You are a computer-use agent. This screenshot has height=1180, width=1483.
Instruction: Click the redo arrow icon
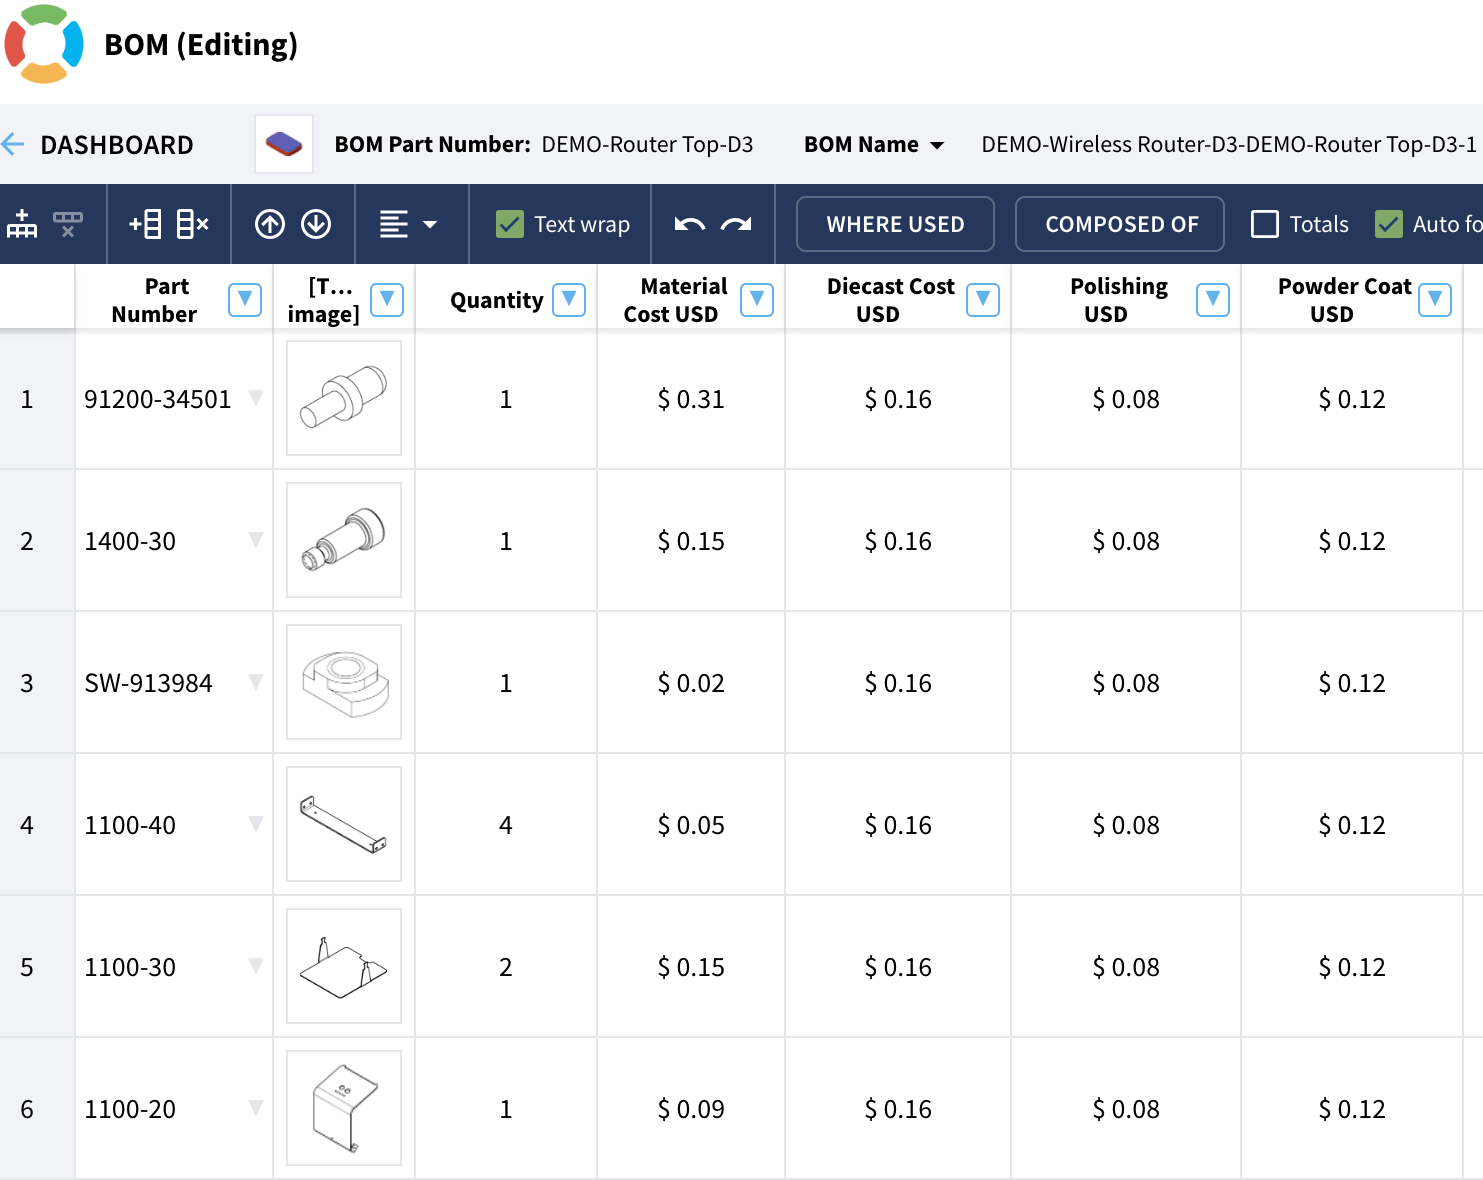click(736, 224)
